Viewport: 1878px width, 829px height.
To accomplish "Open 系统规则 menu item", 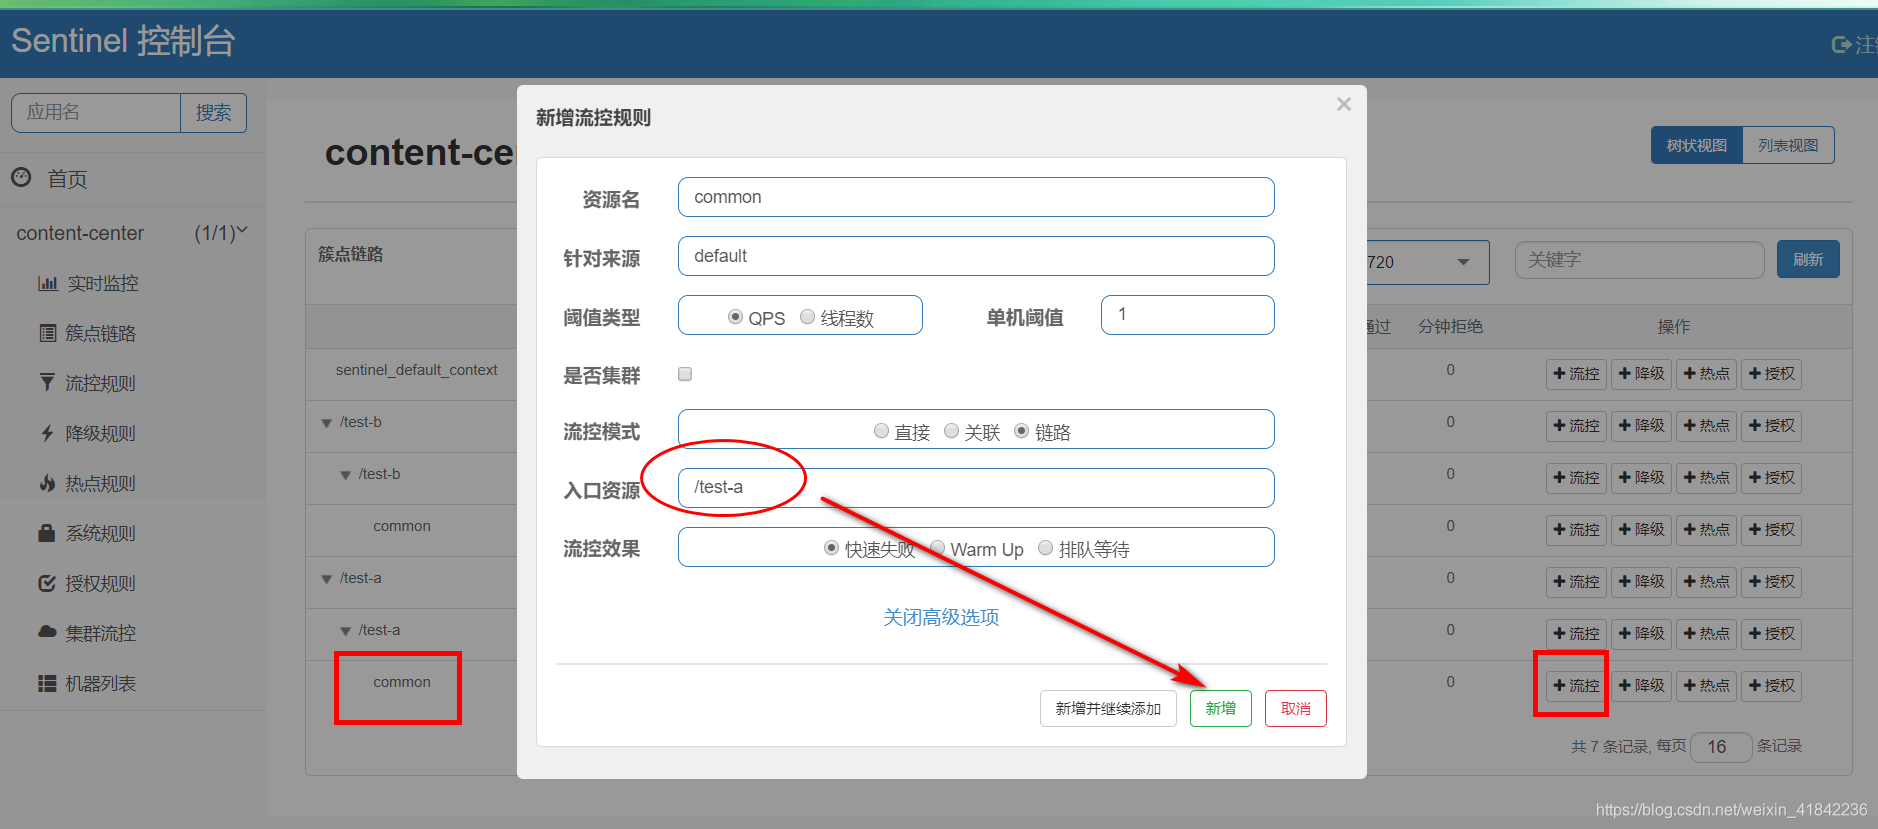I will [100, 534].
